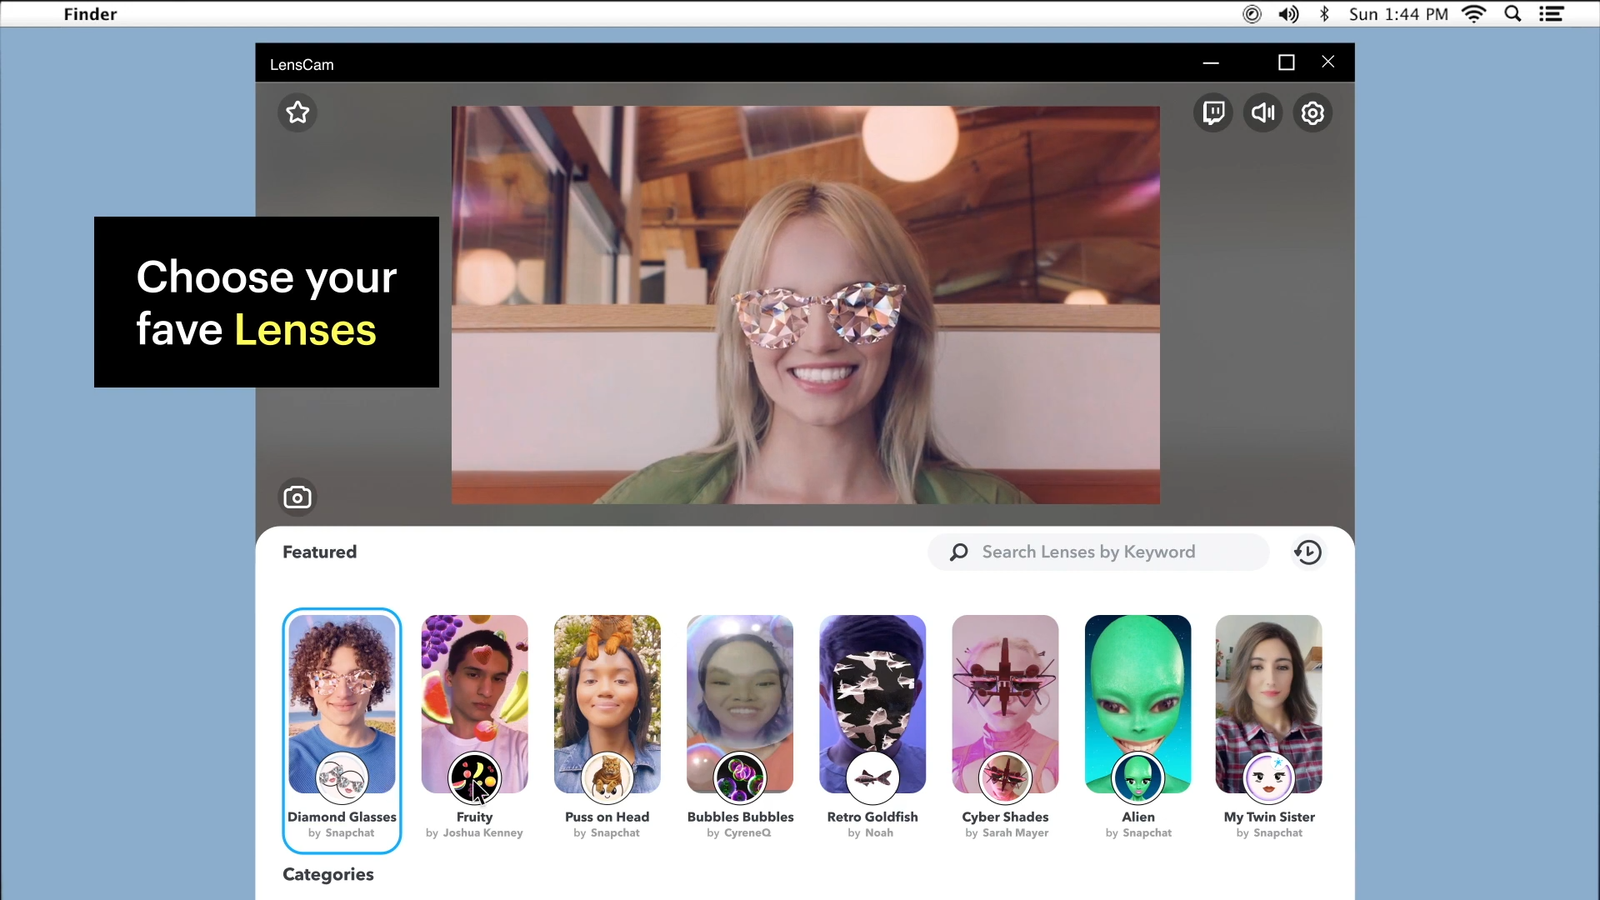
Task: Open the recently used Lenses history icon
Action: coord(1308,551)
